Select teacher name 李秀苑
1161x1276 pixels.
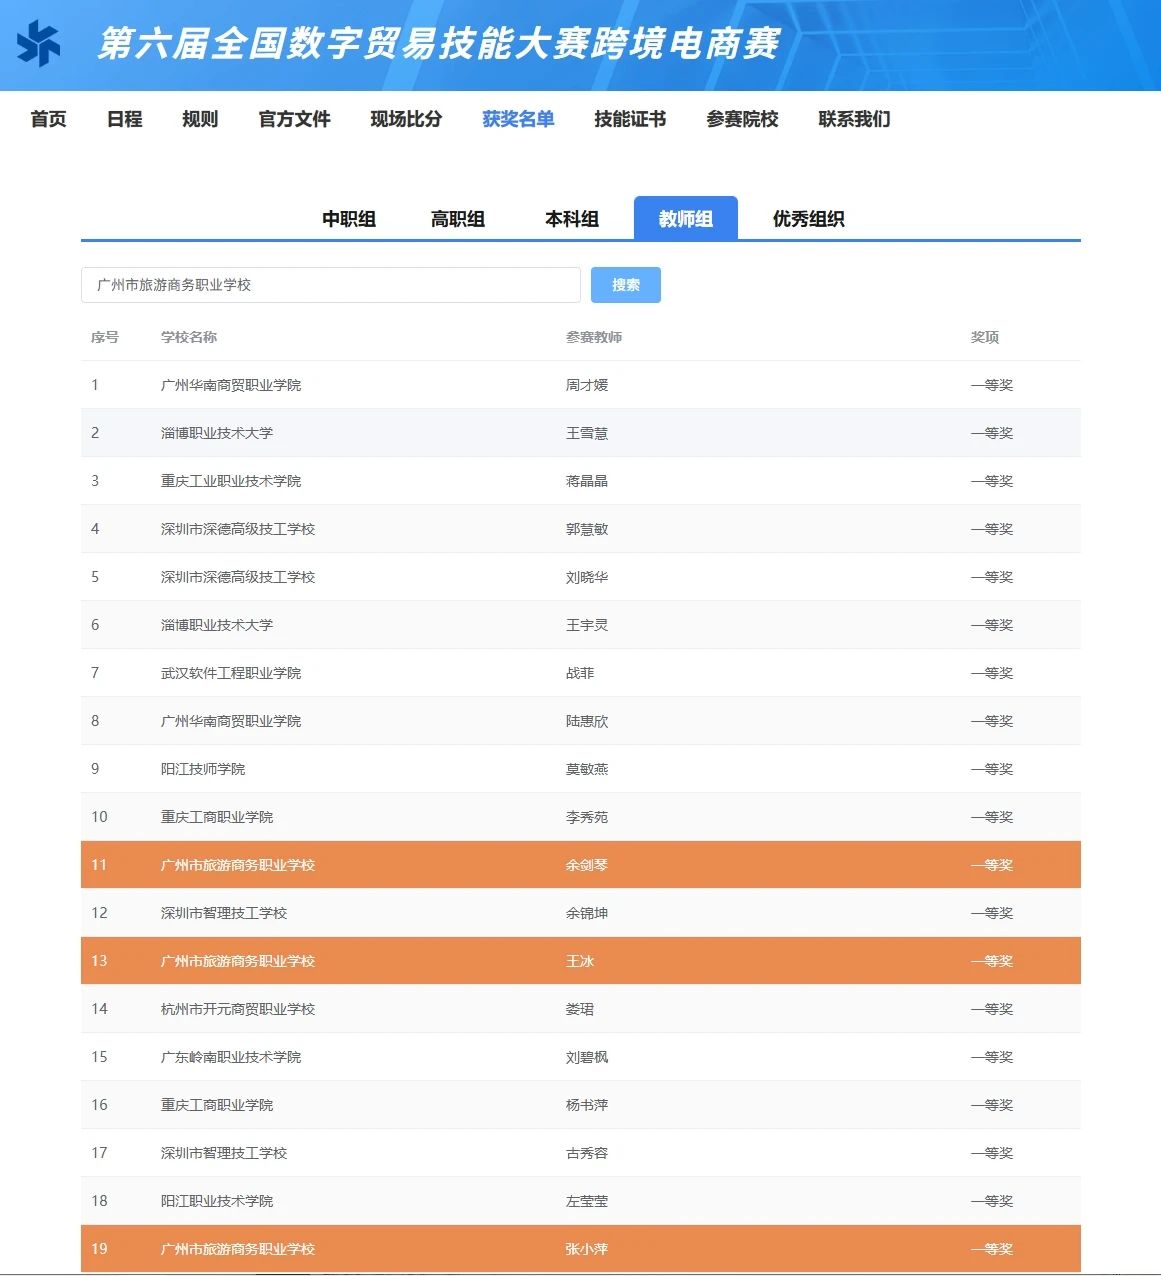[x=587, y=817]
